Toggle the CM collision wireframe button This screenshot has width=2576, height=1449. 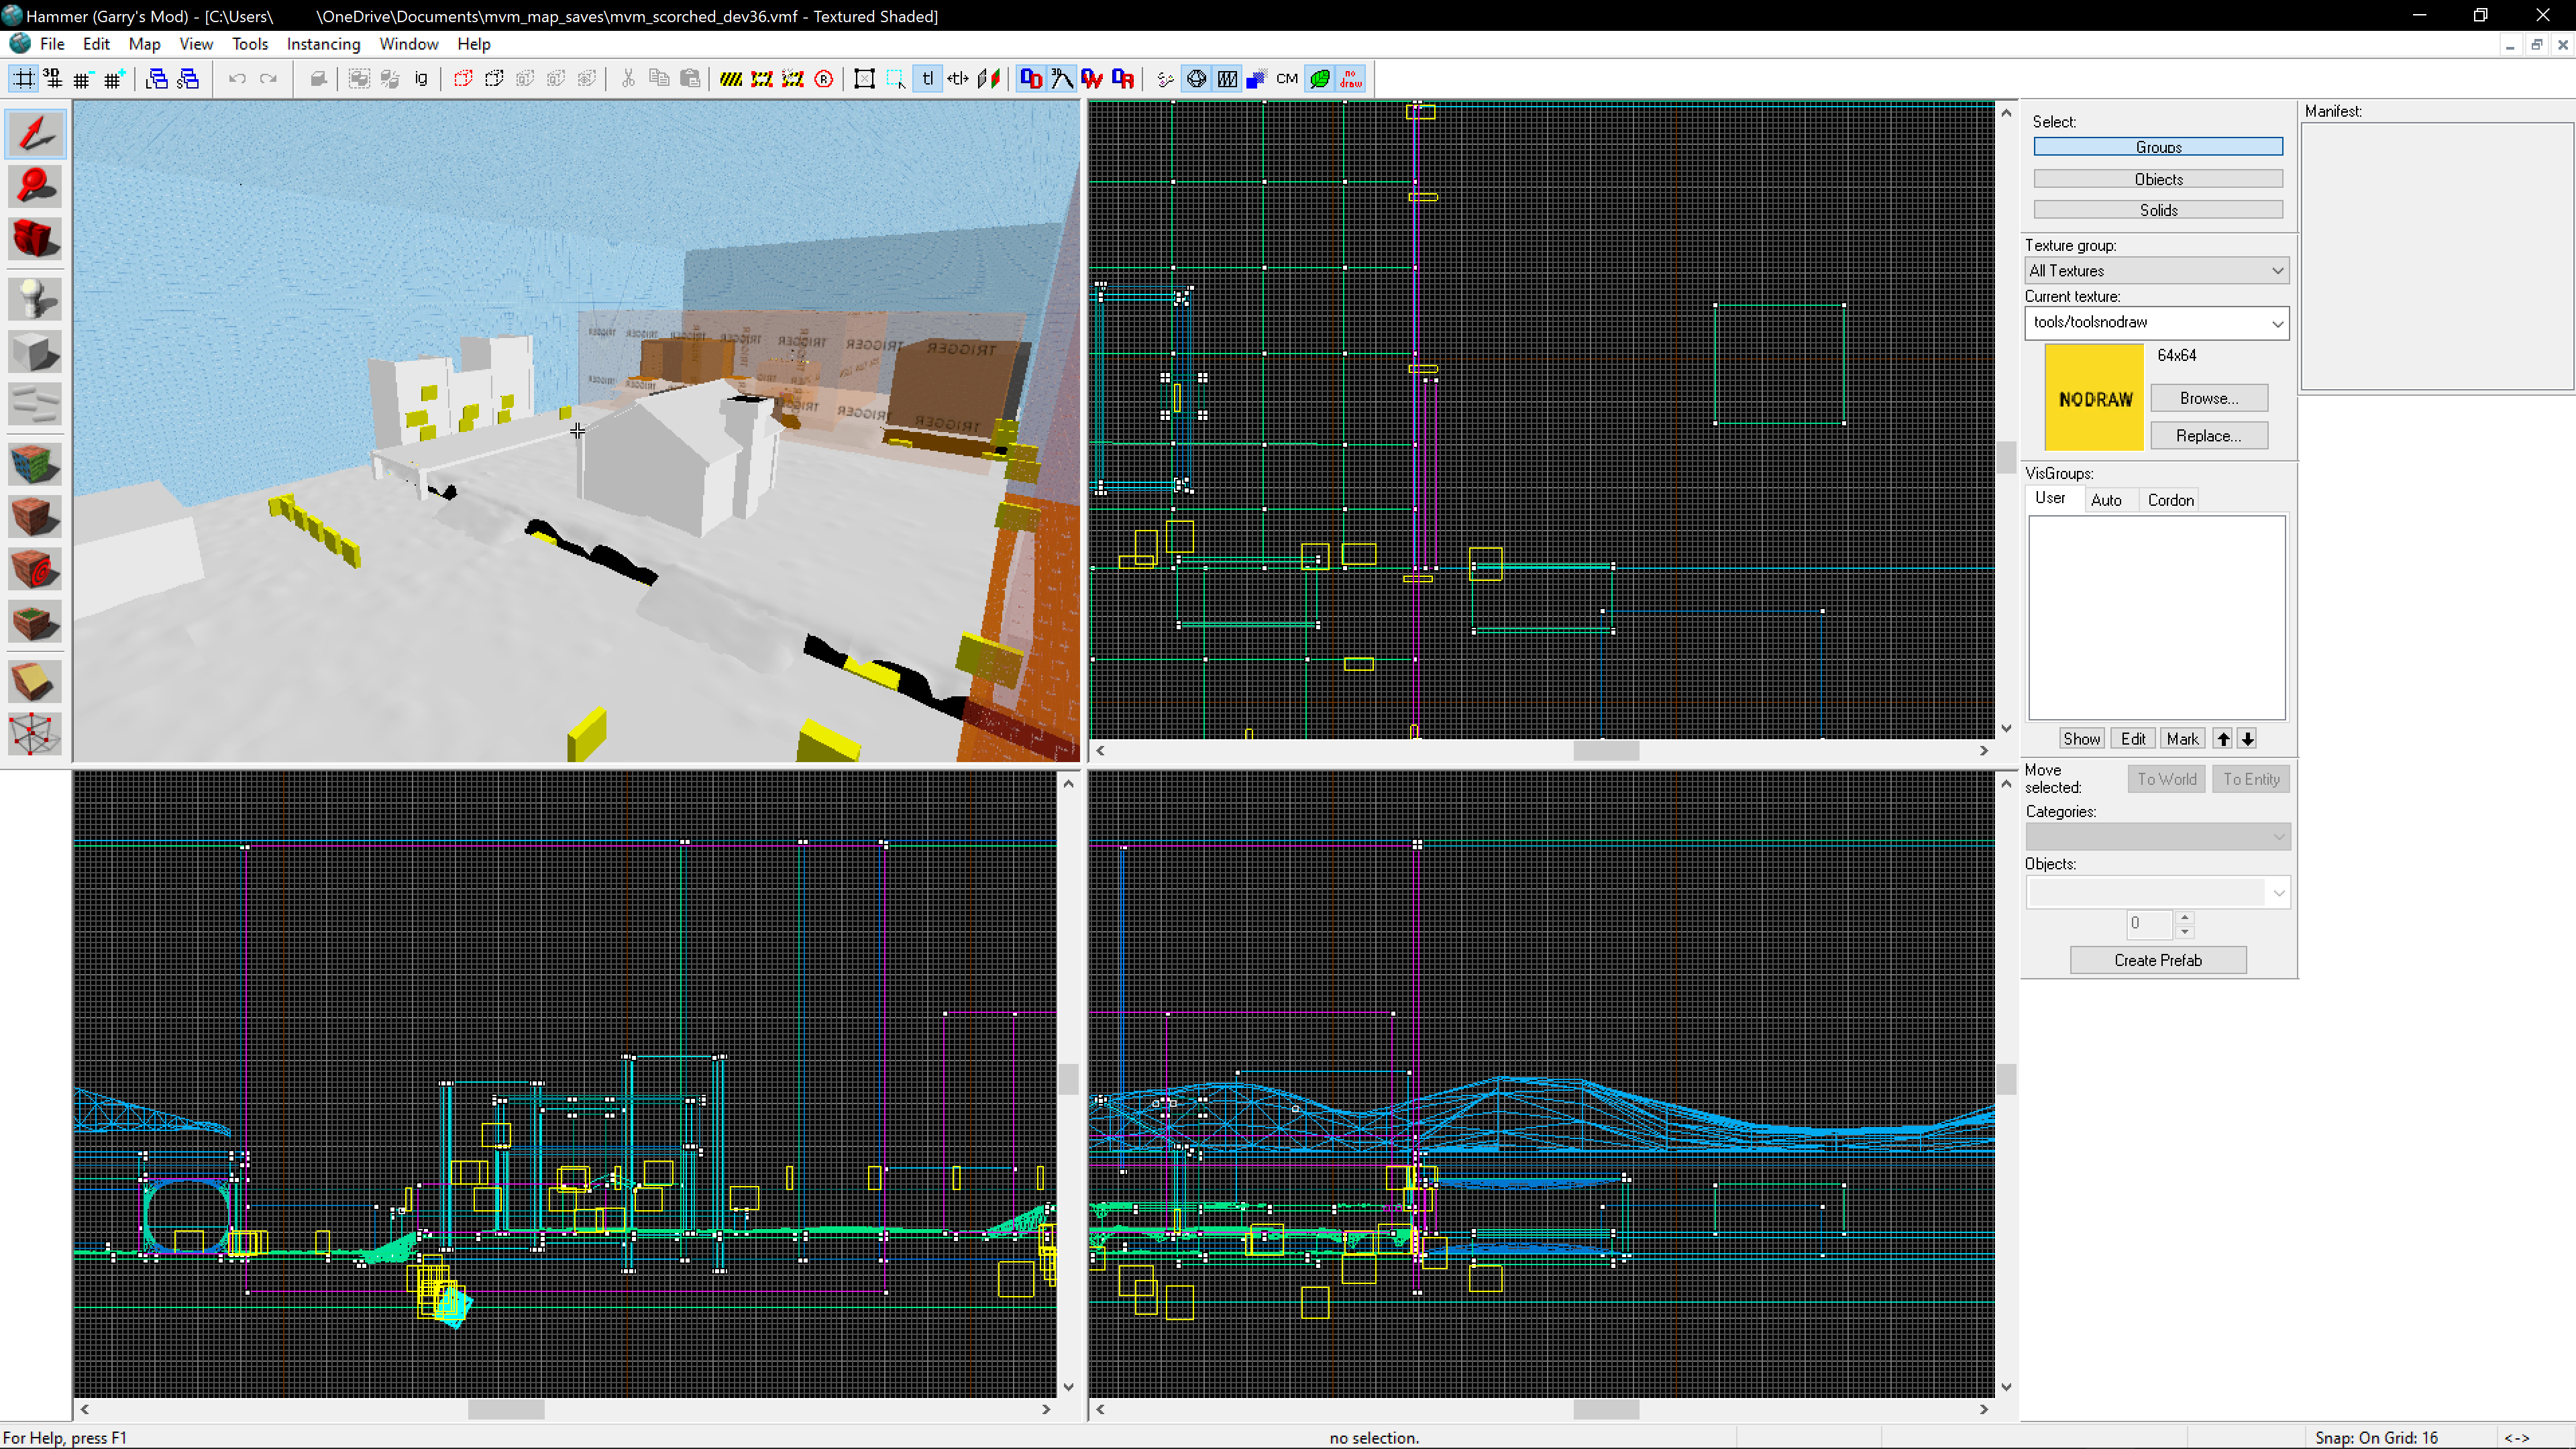(x=1288, y=79)
